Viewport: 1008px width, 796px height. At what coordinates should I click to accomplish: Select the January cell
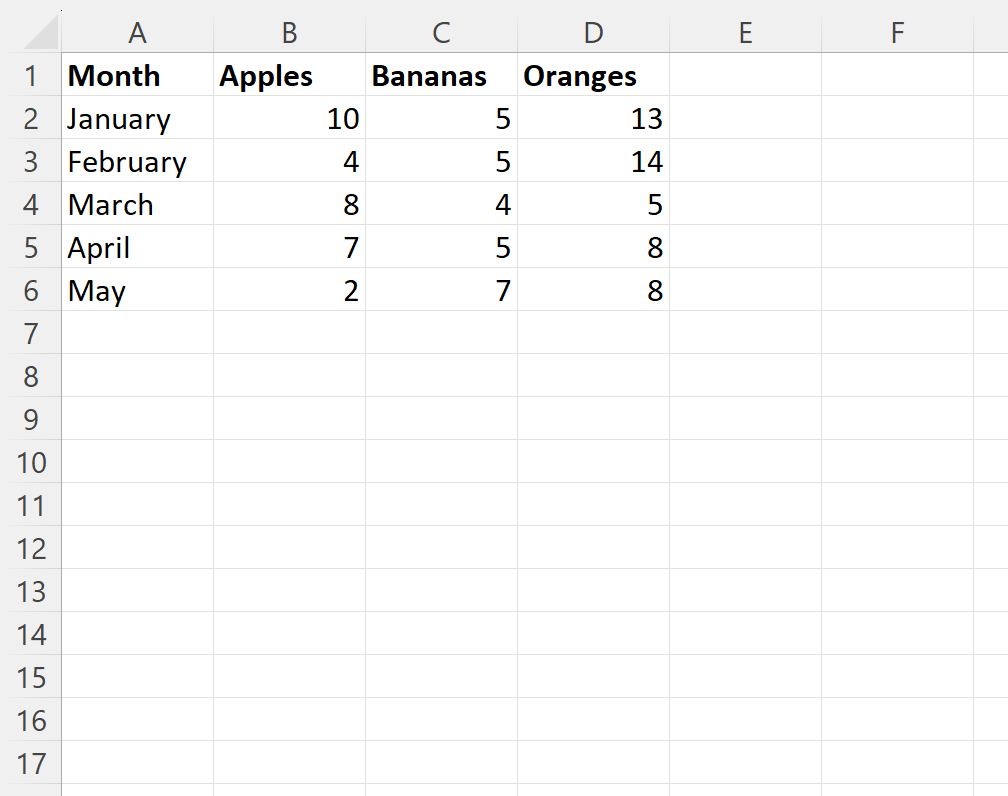pyautogui.click(x=137, y=118)
